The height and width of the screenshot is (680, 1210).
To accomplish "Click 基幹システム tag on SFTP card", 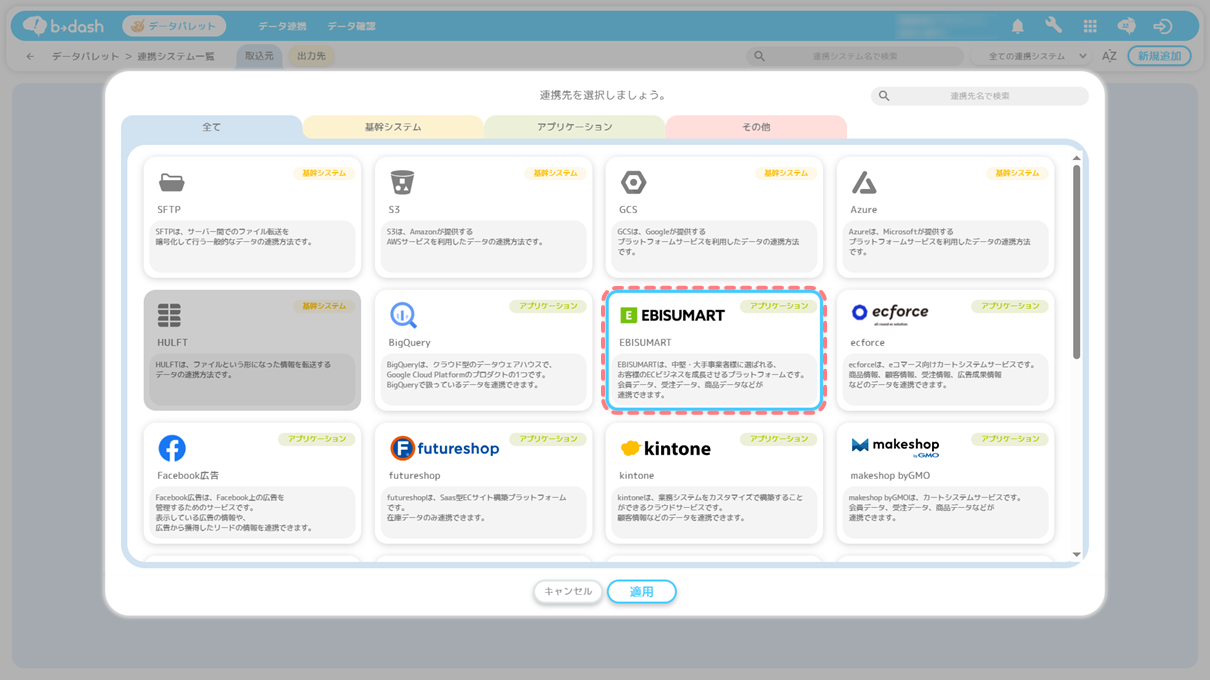I will tap(324, 173).
